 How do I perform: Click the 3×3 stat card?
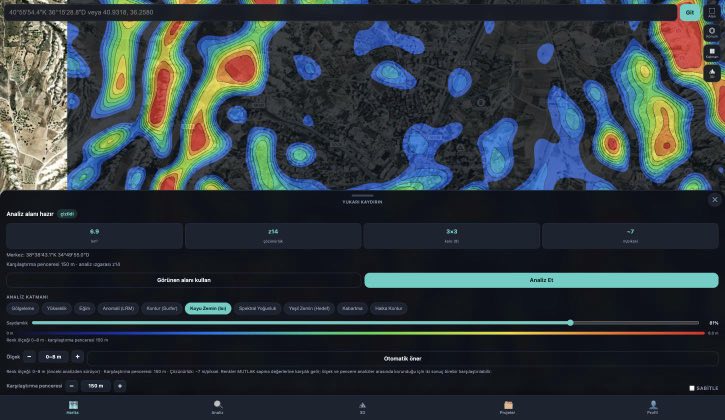click(452, 236)
